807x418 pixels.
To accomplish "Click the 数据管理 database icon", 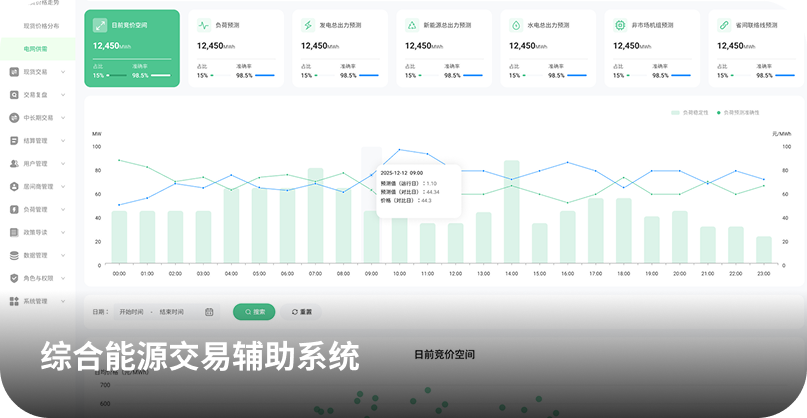I will tap(14, 255).
